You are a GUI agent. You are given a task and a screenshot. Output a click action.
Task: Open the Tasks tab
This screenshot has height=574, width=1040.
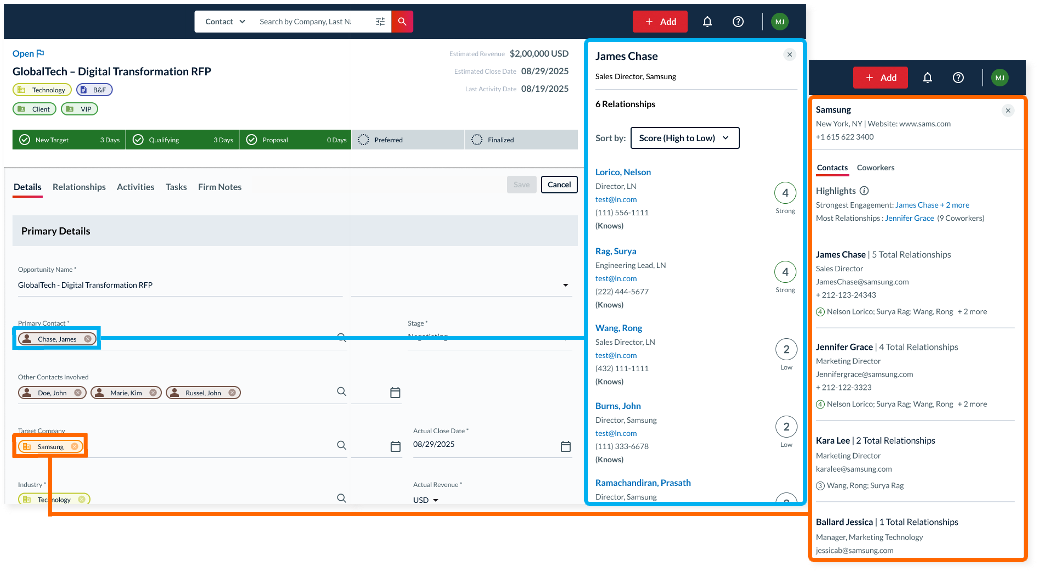[176, 187]
